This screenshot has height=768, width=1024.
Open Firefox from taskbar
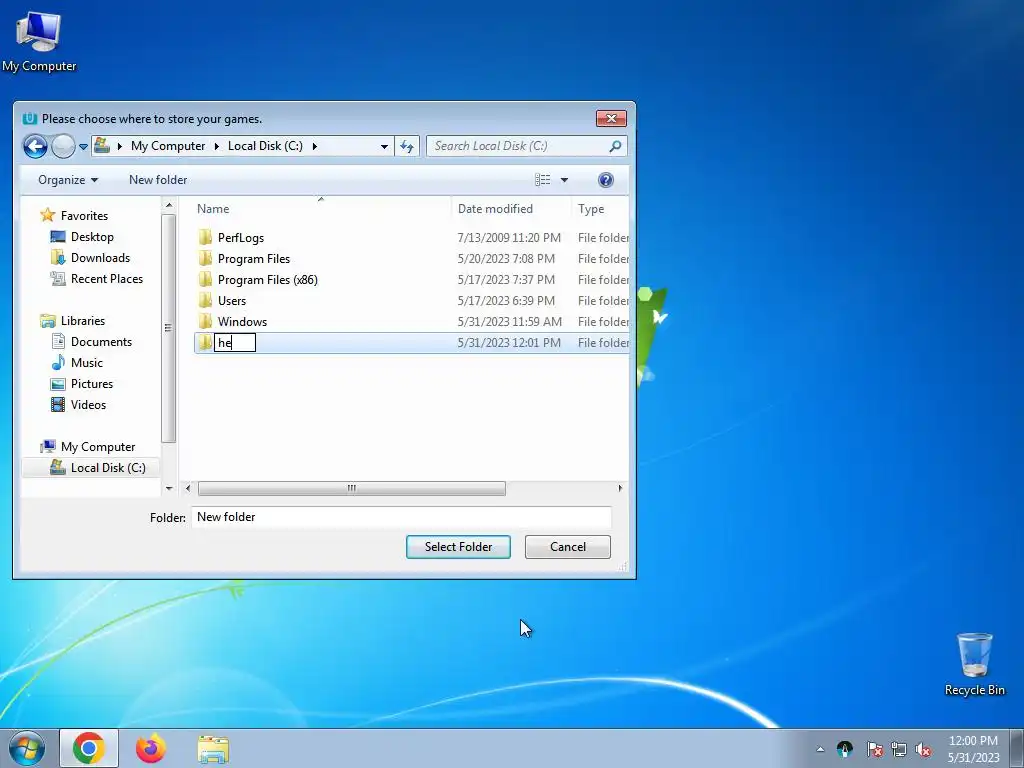click(150, 748)
